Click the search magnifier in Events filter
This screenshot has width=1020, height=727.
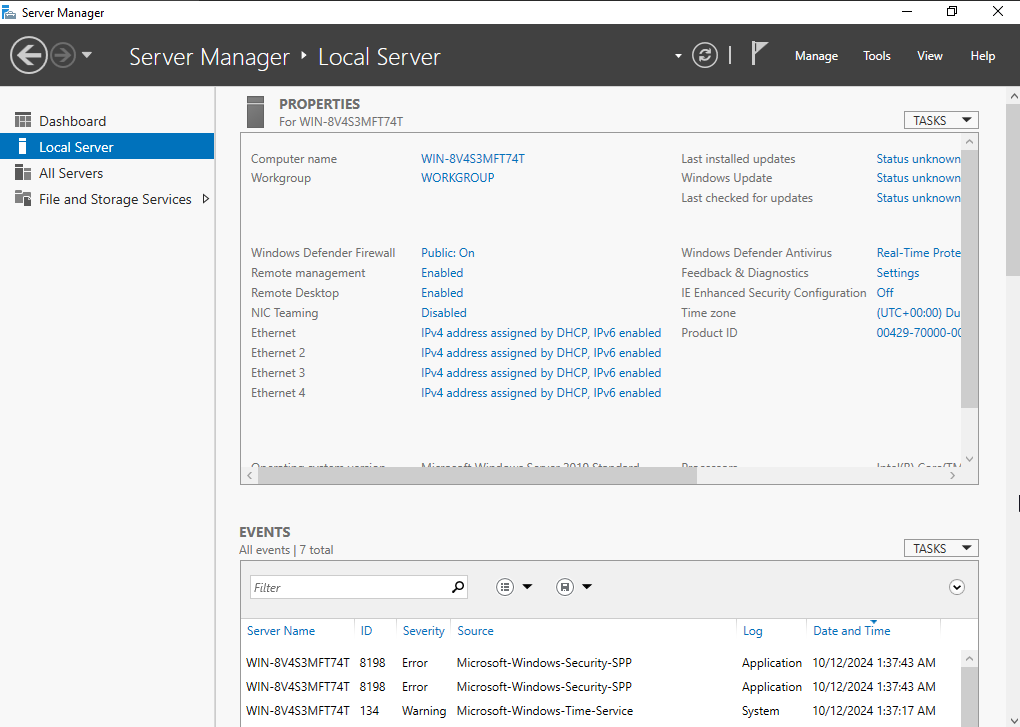tap(458, 587)
